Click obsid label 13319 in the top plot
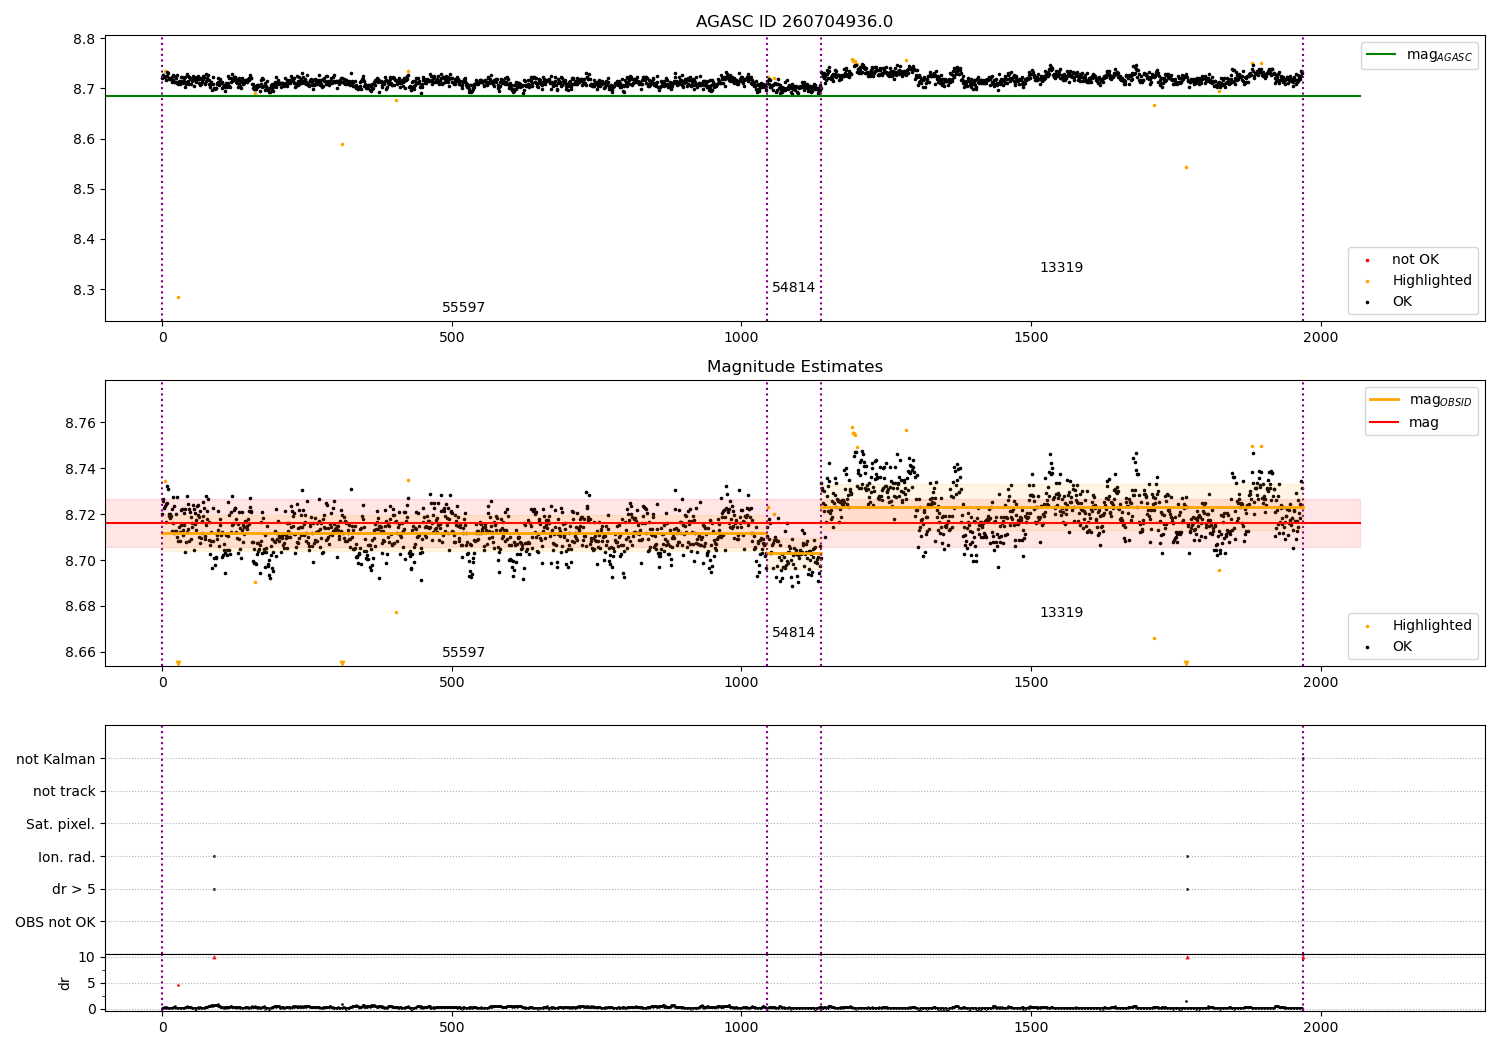 1061,268
